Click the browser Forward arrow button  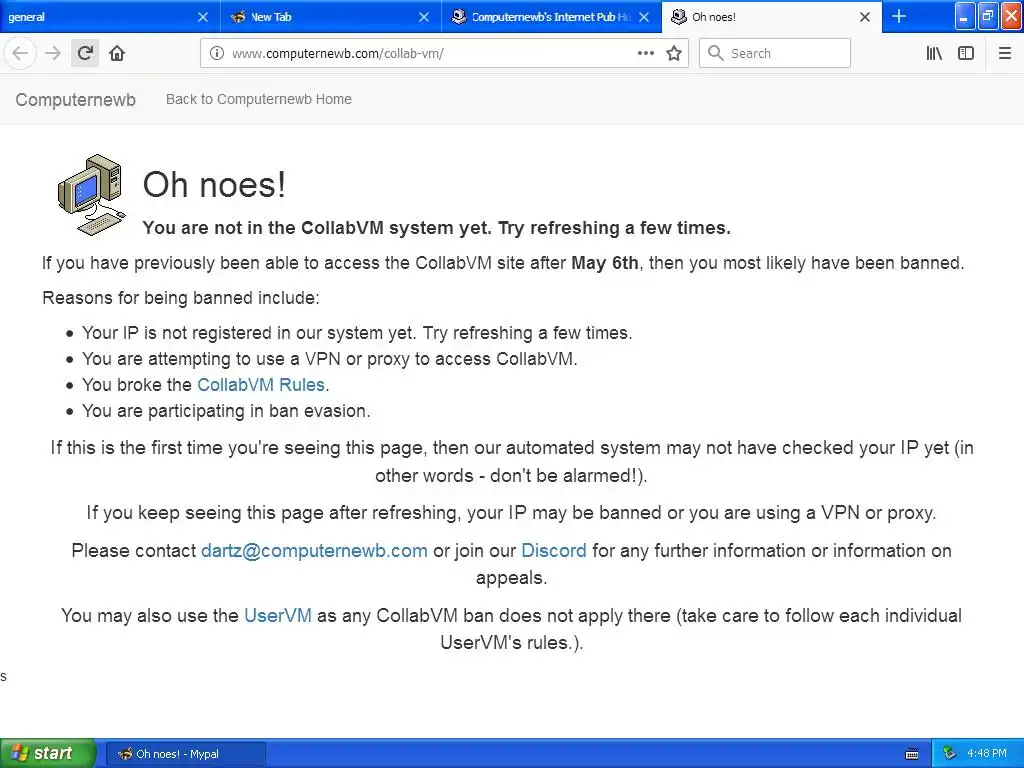[x=53, y=53]
